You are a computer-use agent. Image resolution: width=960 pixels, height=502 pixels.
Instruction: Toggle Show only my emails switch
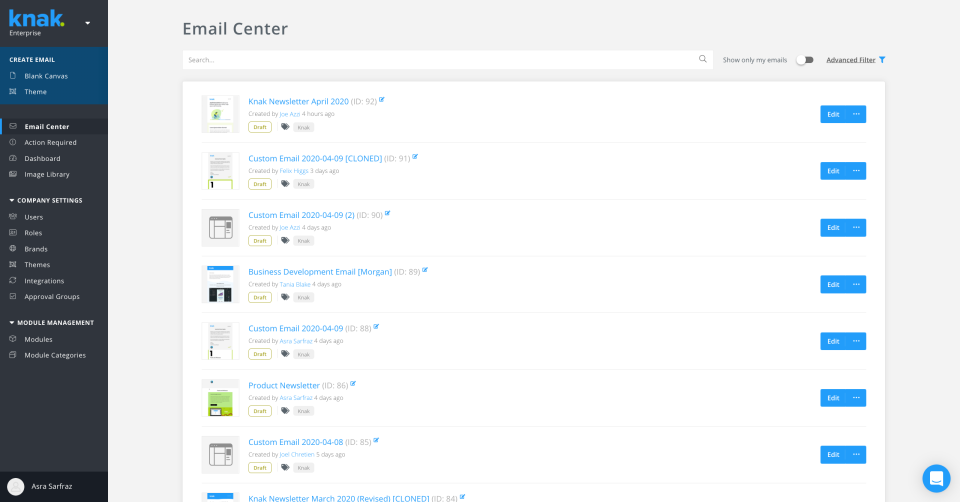[x=804, y=60]
